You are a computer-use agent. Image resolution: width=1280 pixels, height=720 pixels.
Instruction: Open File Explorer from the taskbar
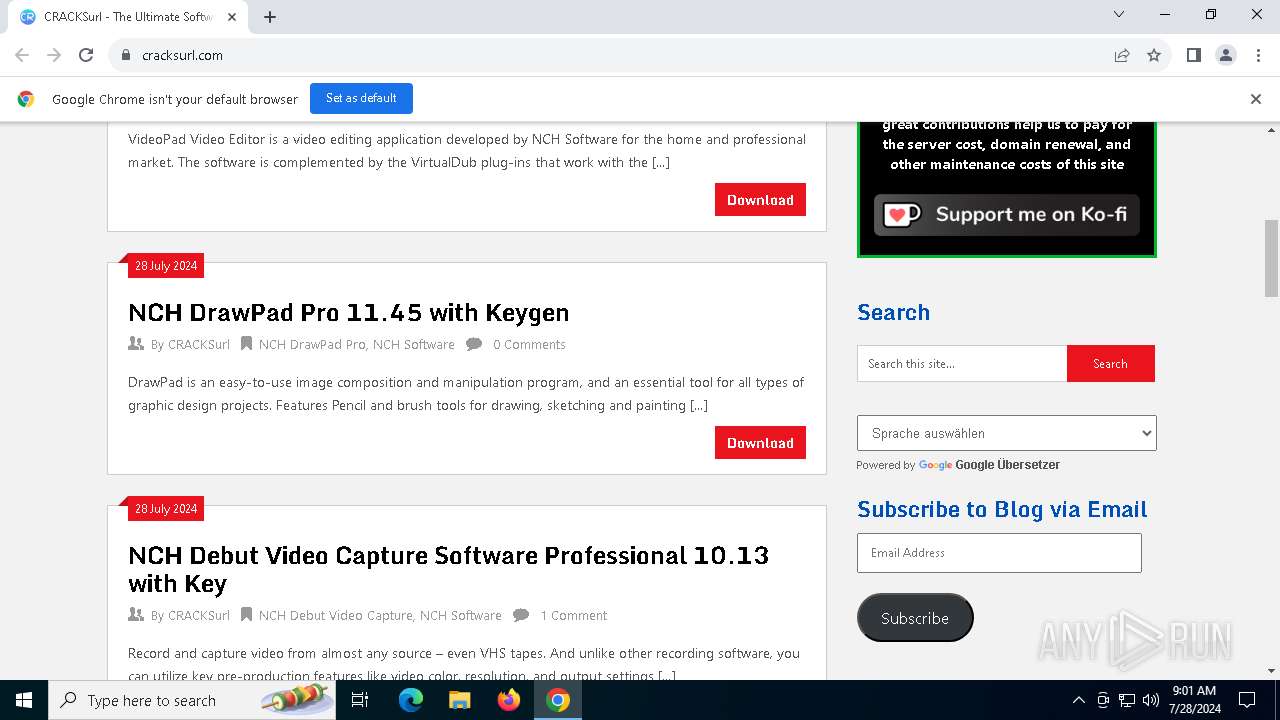click(x=460, y=700)
